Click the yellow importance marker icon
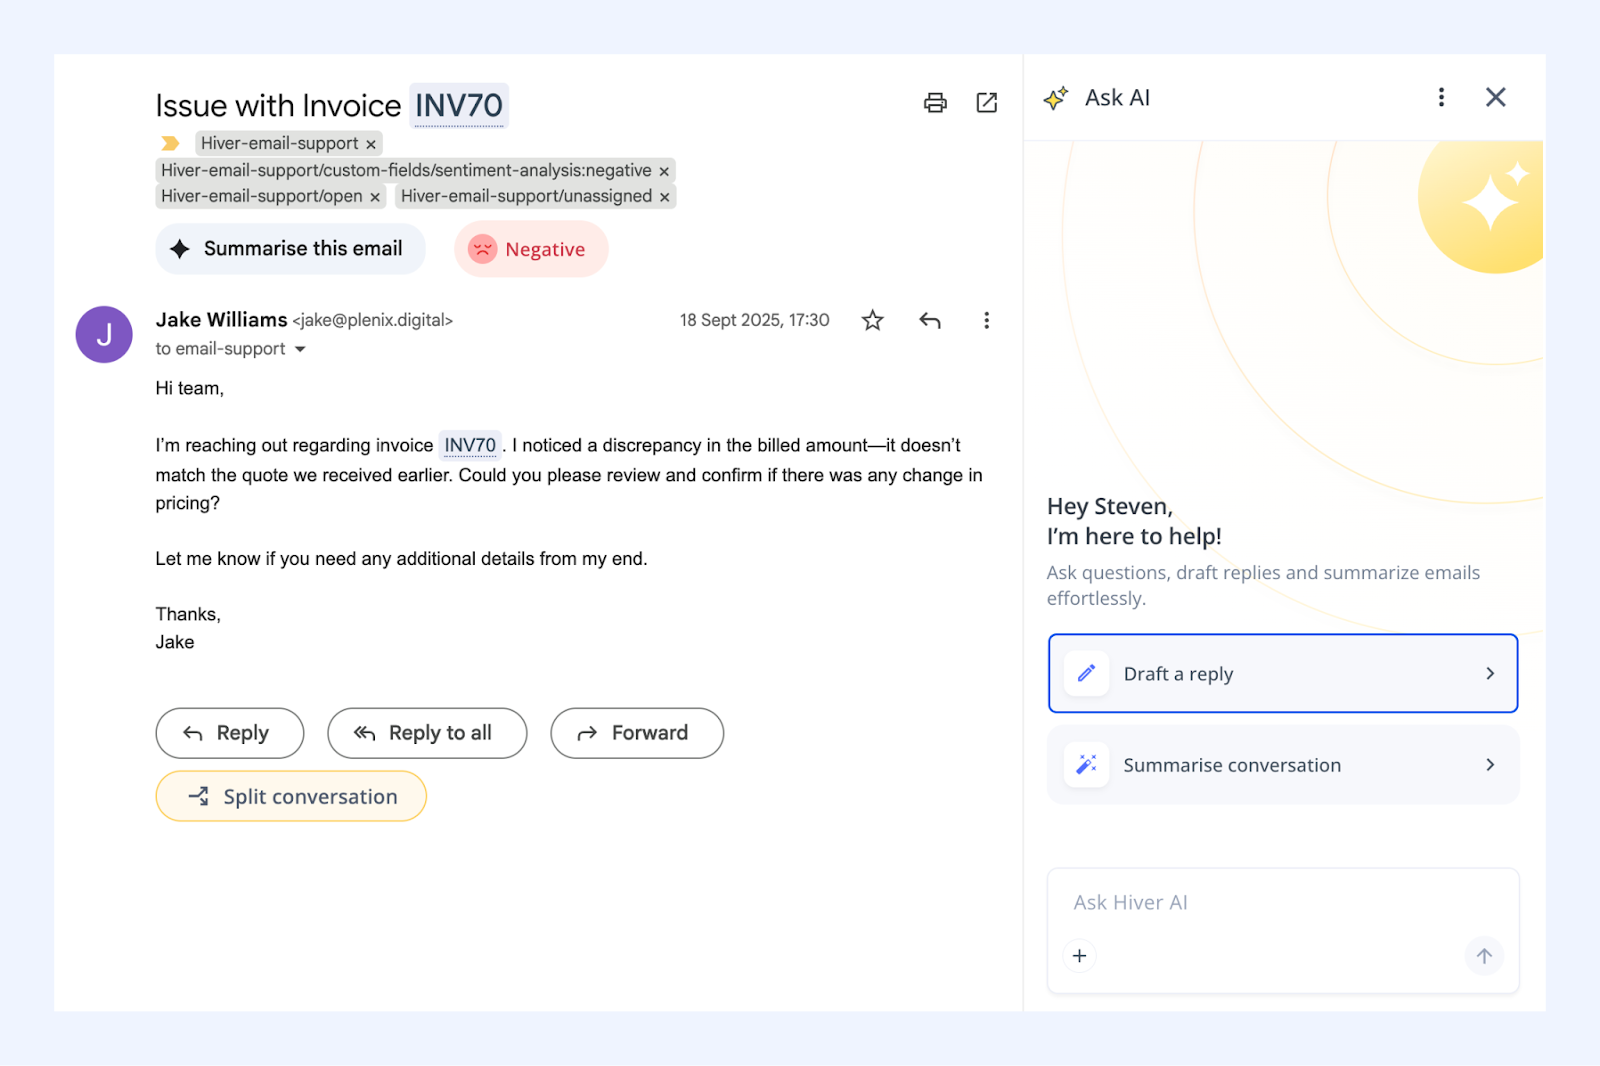 click(170, 143)
